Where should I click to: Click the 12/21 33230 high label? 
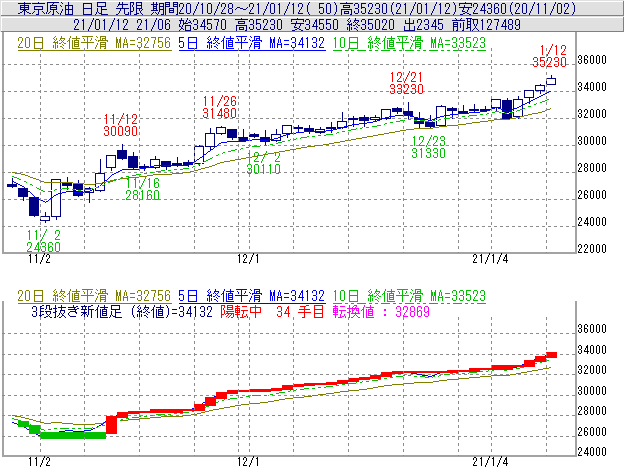[x=406, y=83]
